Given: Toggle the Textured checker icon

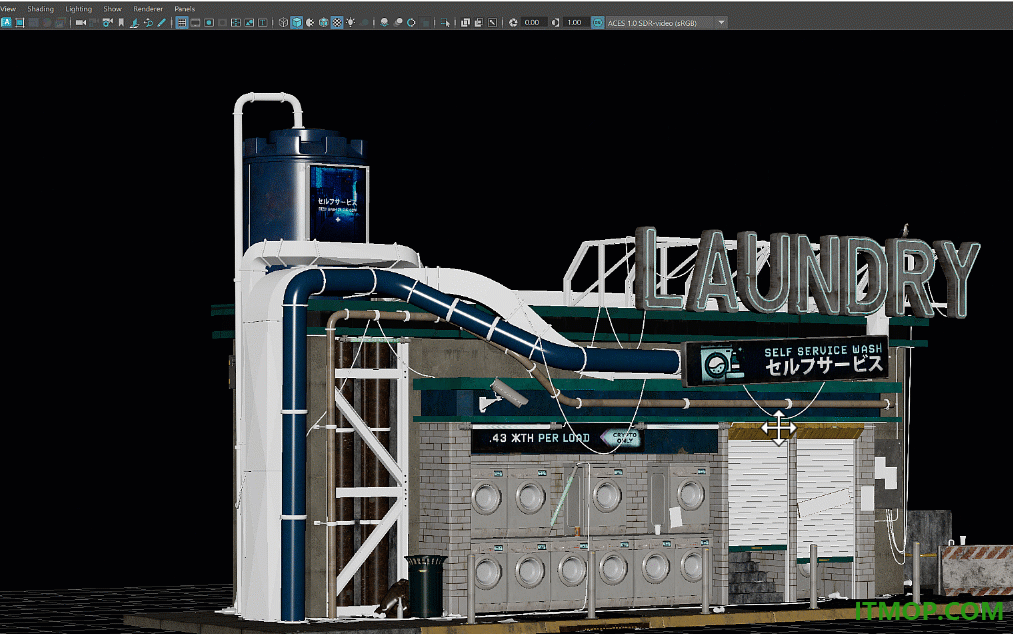Looking at the screenshot, I should [x=337, y=23].
